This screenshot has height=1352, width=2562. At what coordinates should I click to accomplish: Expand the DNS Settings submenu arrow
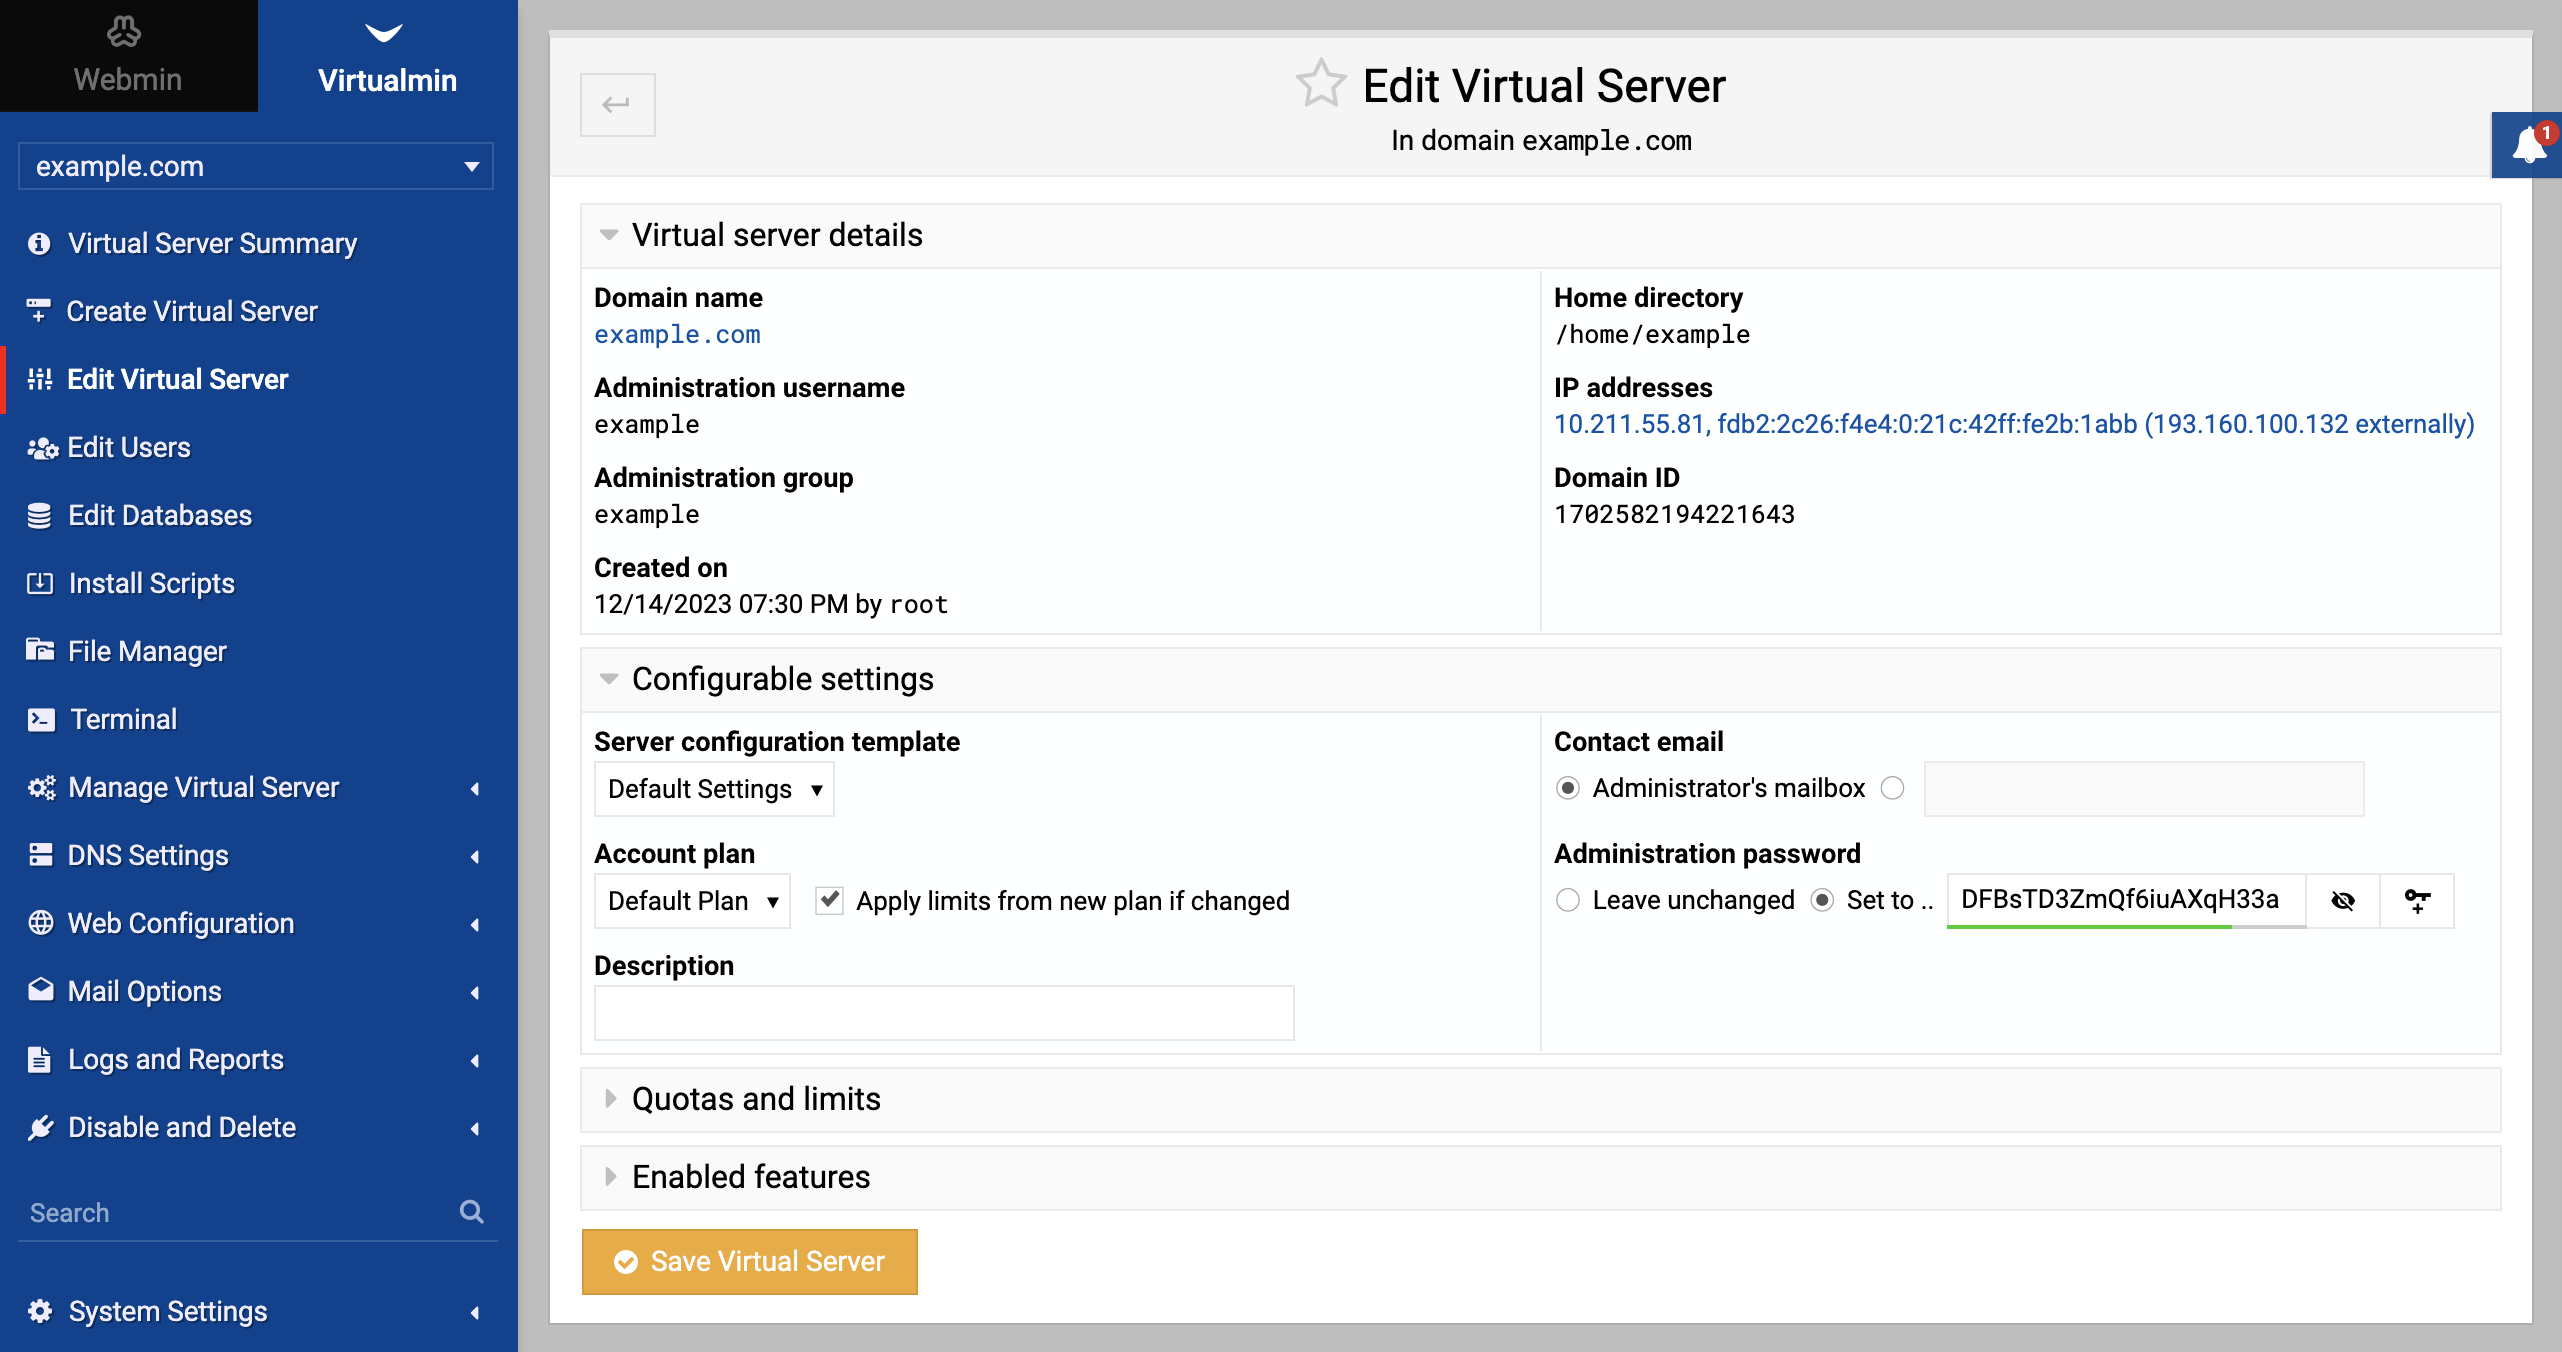(x=475, y=856)
